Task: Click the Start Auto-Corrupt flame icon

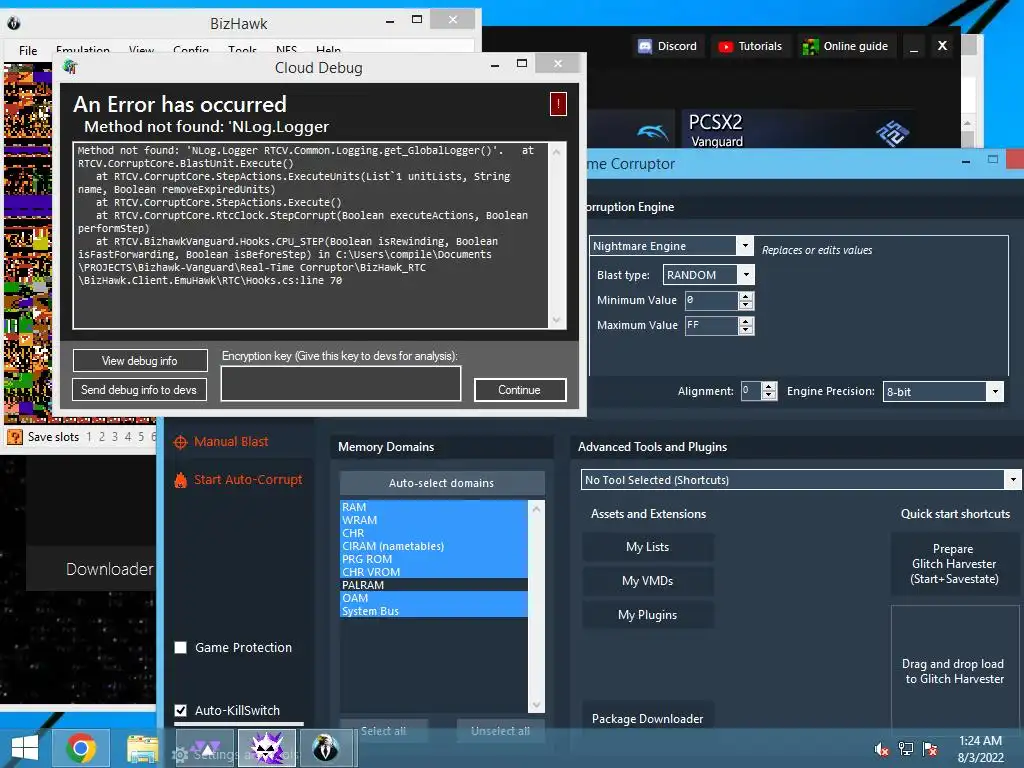Action: (x=180, y=480)
